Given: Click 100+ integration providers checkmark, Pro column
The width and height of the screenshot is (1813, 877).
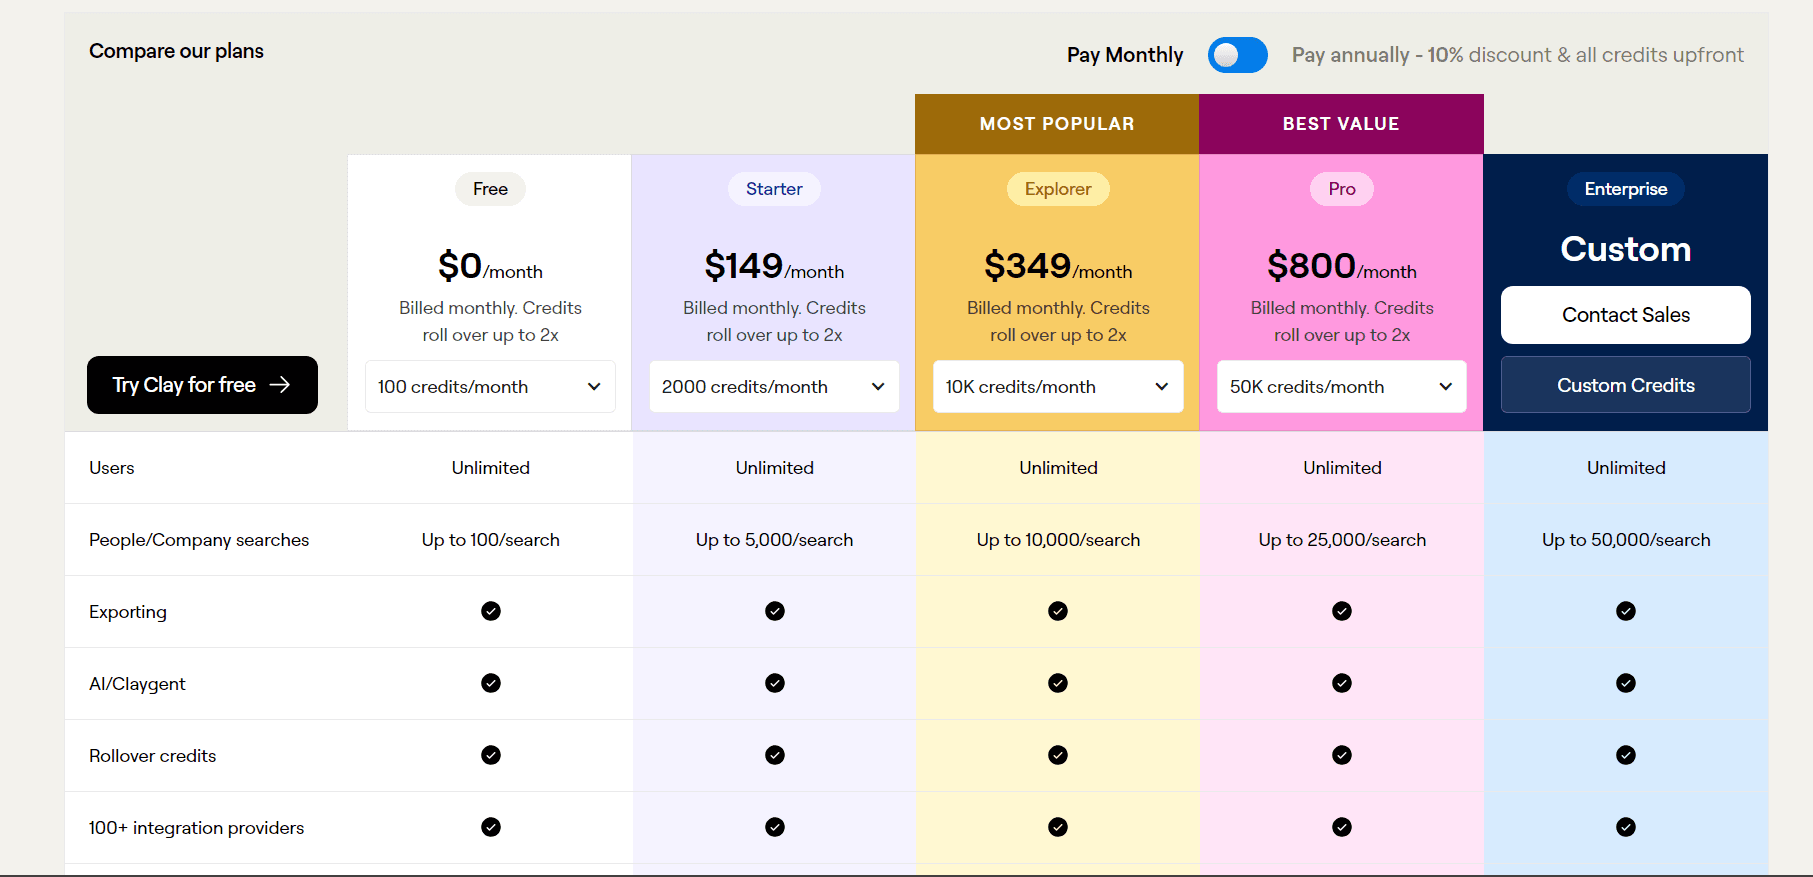Looking at the screenshot, I should pos(1342,827).
